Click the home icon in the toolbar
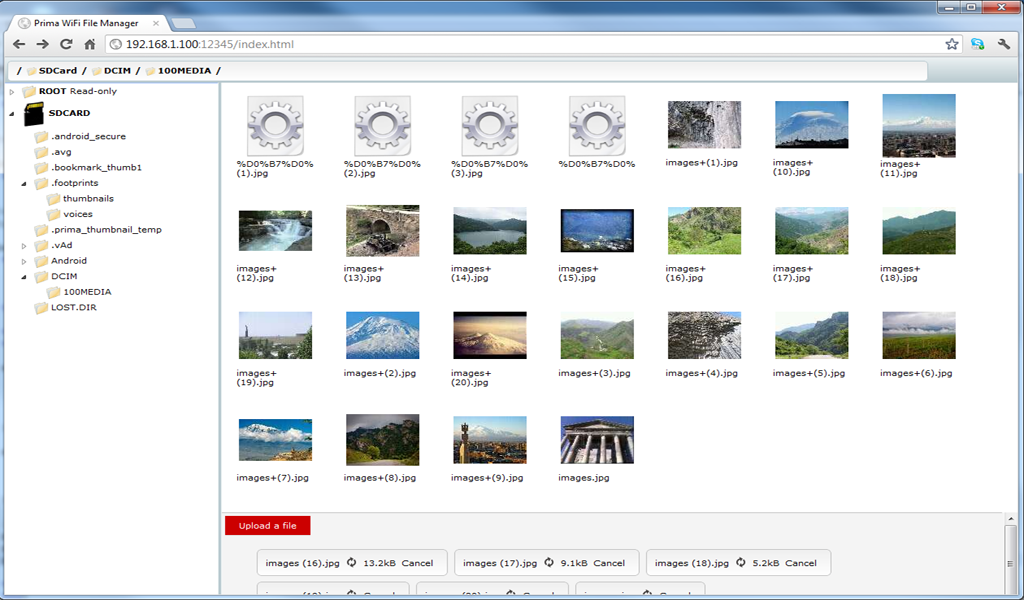This screenshot has width=1024, height=600. tap(89, 44)
